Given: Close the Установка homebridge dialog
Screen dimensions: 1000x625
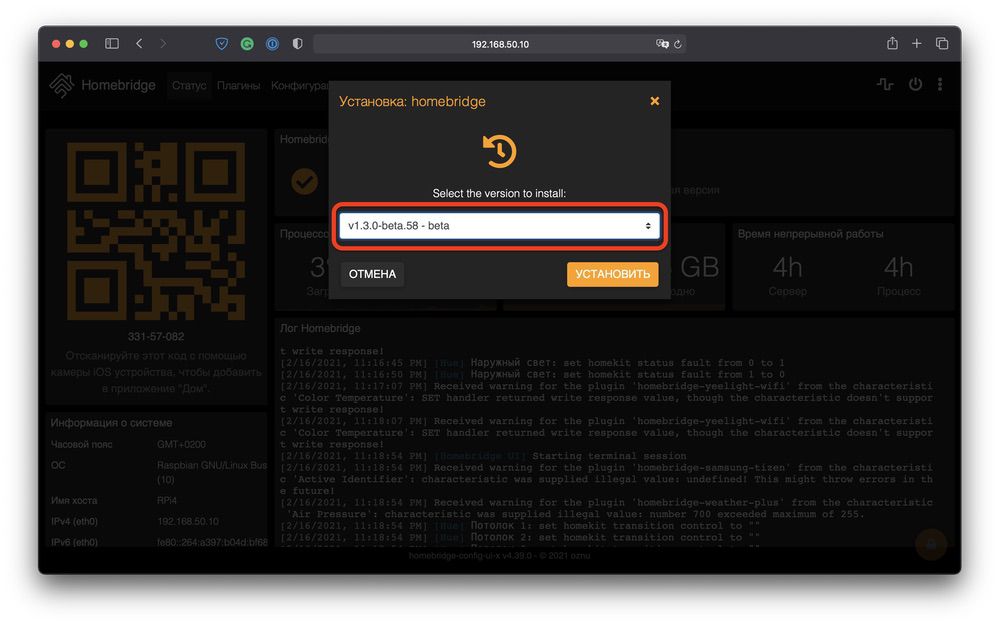Looking at the screenshot, I should 654,101.
